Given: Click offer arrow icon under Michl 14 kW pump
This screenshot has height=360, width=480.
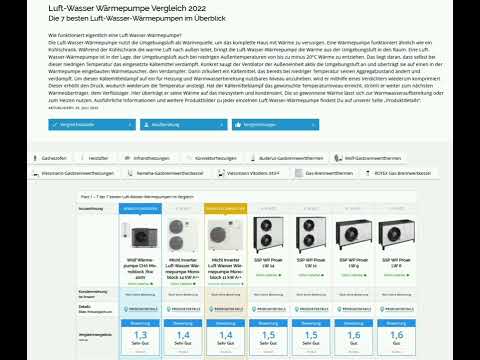Looking at the screenshot, I should pyautogui.click(x=194, y=284).
